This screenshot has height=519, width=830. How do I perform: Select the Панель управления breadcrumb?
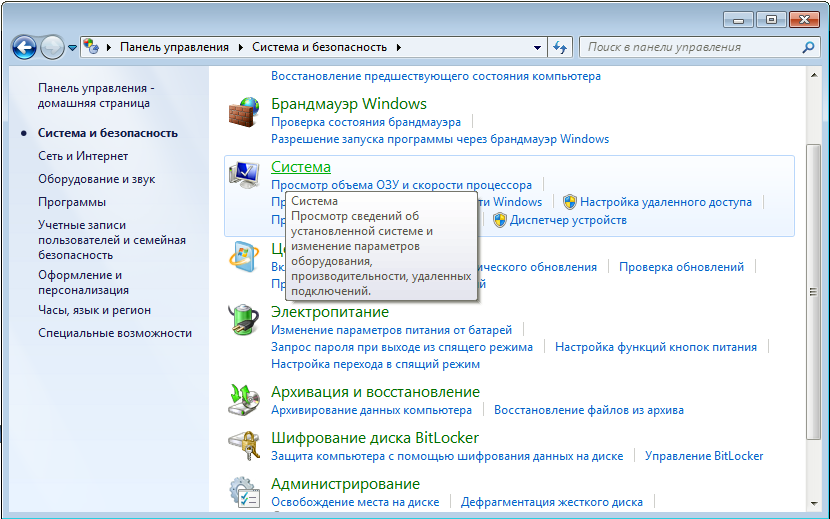click(174, 47)
